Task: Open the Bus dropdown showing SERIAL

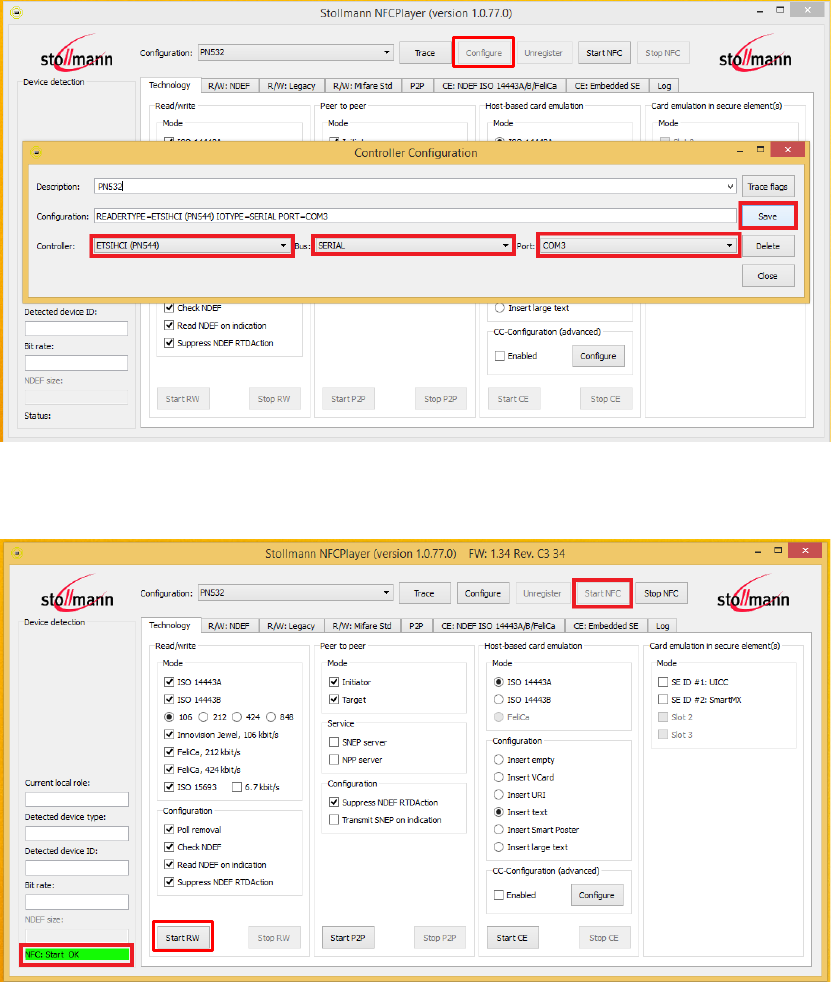Action: (413, 246)
